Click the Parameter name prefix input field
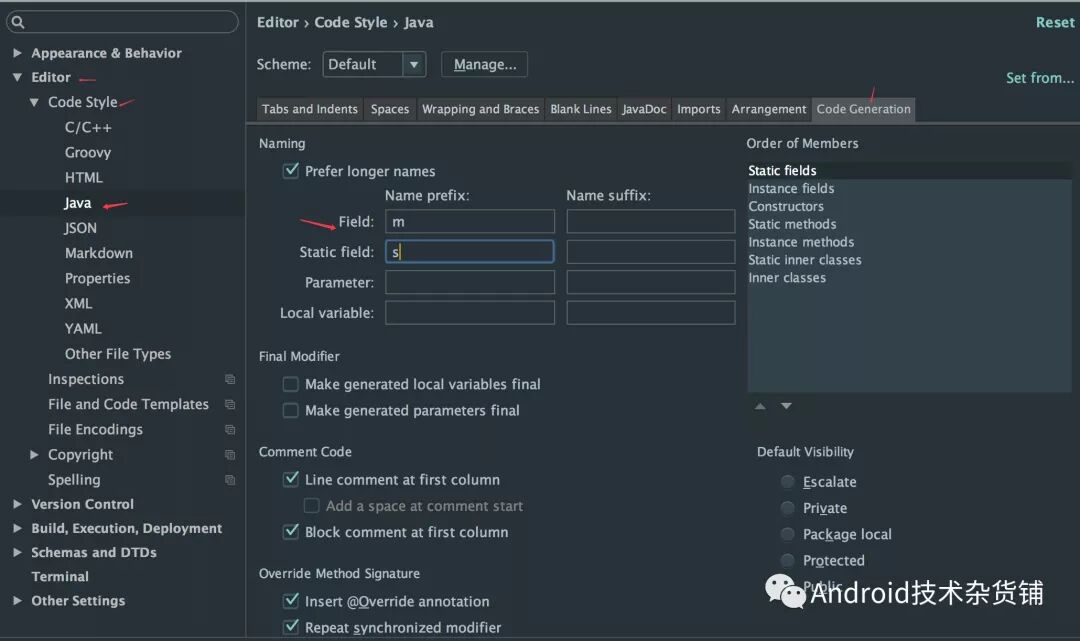Viewport: 1080px width, 641px height. pyautogui.click(x=469, y=282)
